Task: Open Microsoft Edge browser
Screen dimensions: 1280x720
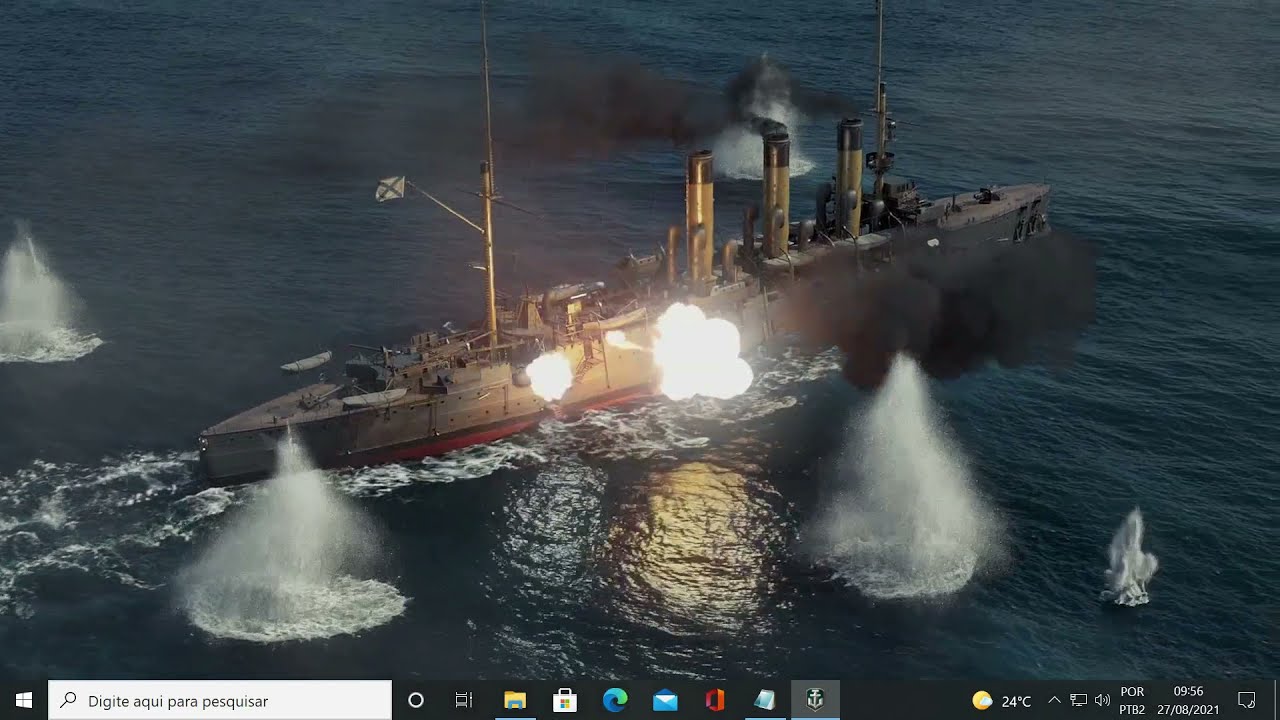Action: (615, 700)
